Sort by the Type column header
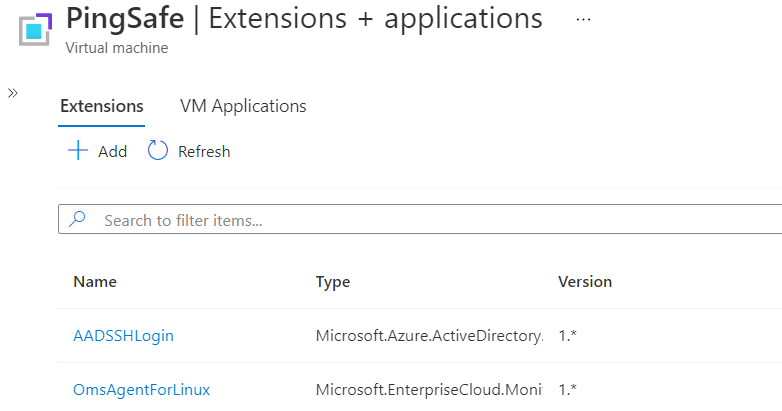 pyautogui.click(x=333, y=282)
